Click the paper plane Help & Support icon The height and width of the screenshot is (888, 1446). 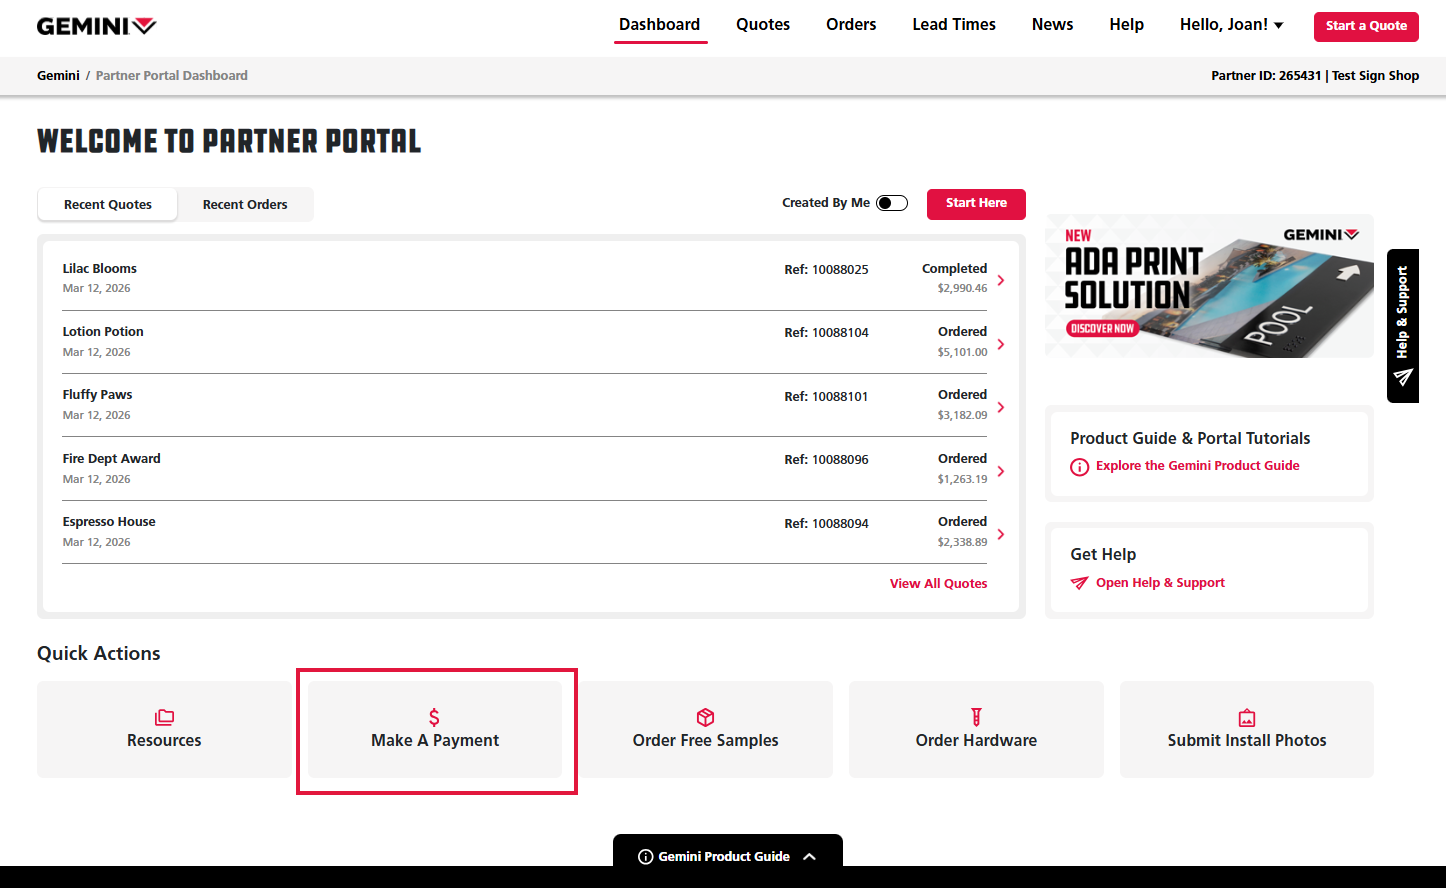click(x=1403, y=377)
